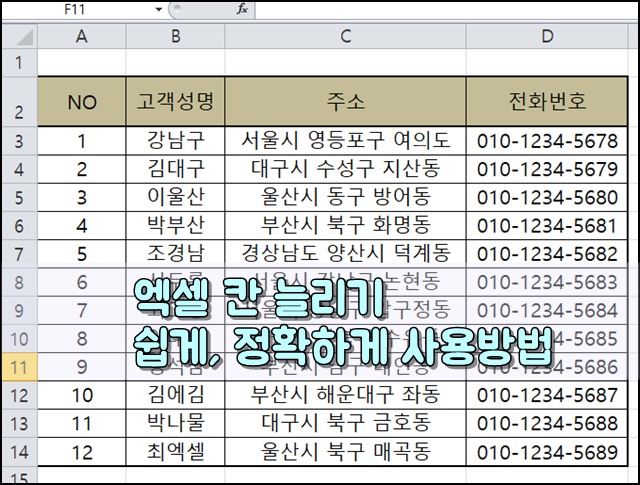This screenshot has width=640, height=485.
Task: Select phone number 010-1234-5682
Action: [547, 254]
